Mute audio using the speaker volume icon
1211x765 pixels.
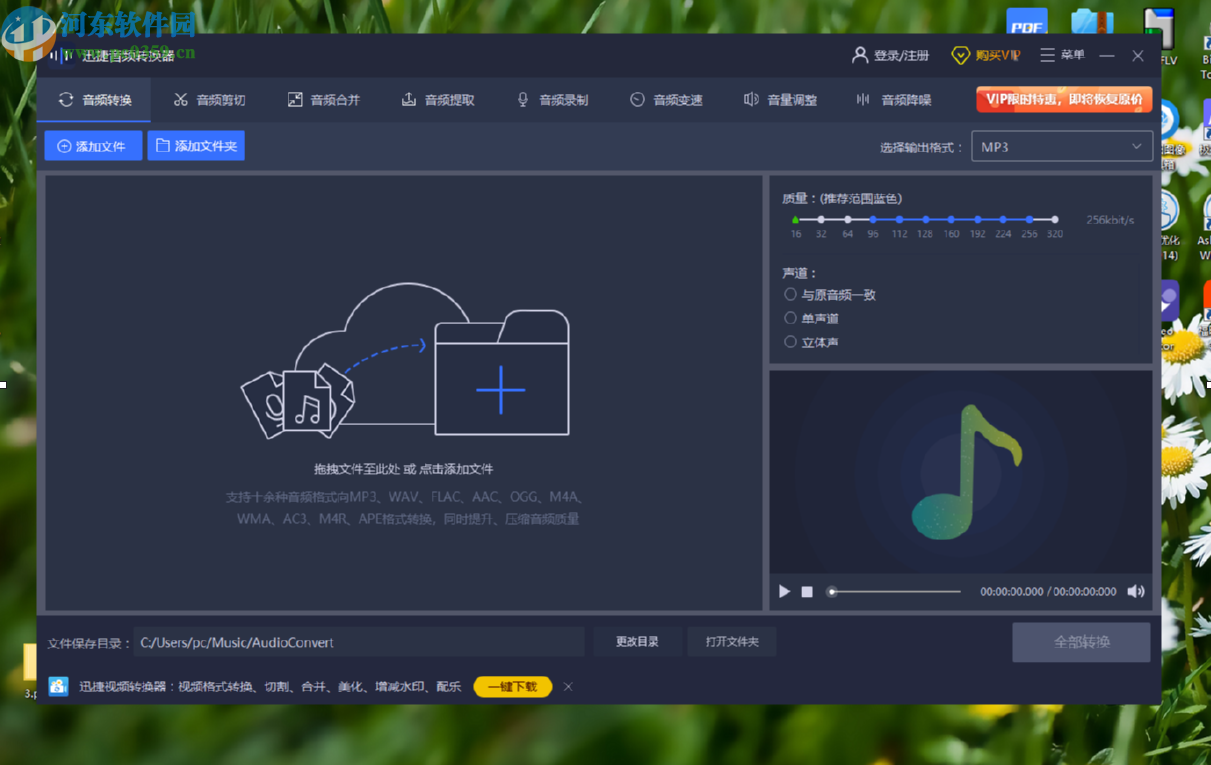(x=1136, y=592)
